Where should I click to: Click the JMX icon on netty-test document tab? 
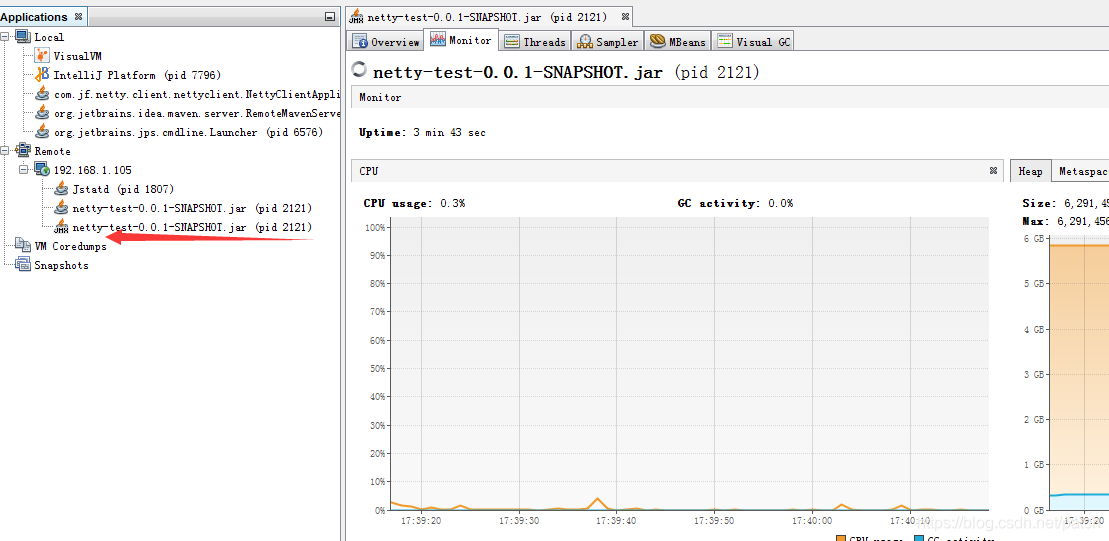[x=357, y=16]
